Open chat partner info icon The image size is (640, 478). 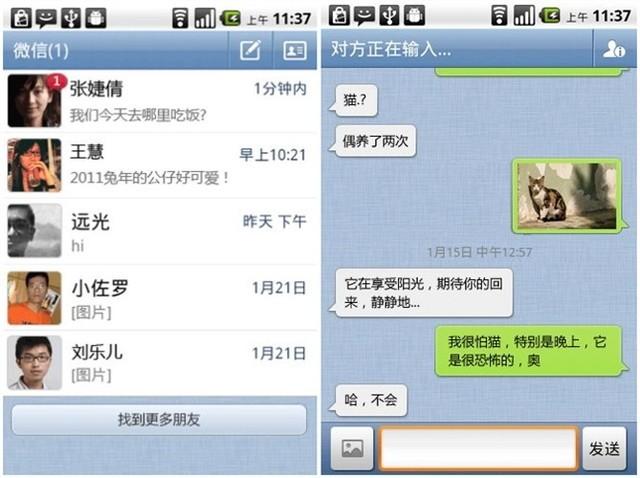pyautogui.click(x=614, y=49)
